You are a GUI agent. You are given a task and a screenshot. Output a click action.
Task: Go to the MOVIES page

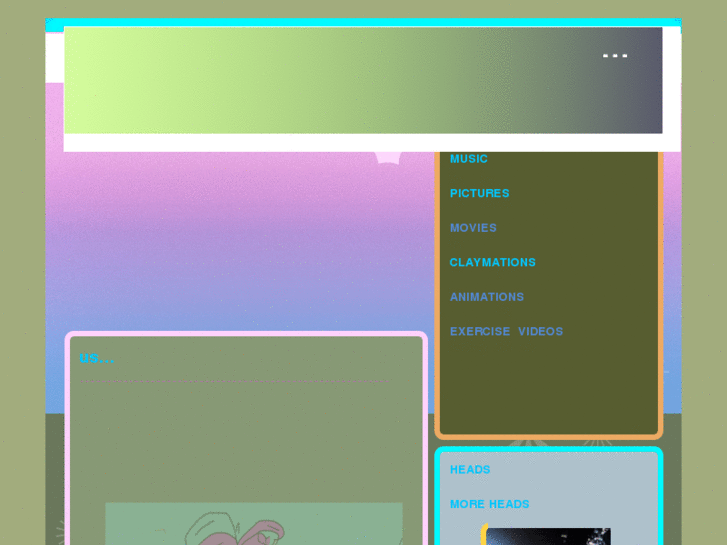(x=473, y=228)
